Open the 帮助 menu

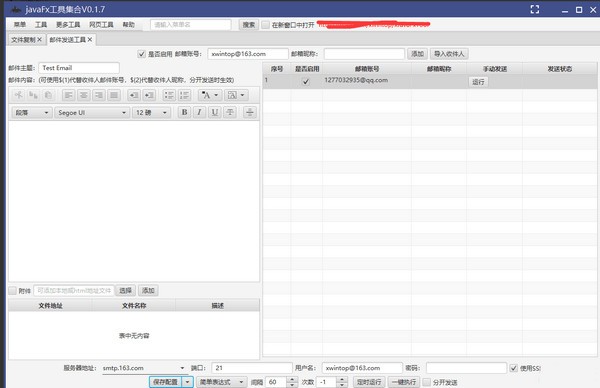pos(129,25)
